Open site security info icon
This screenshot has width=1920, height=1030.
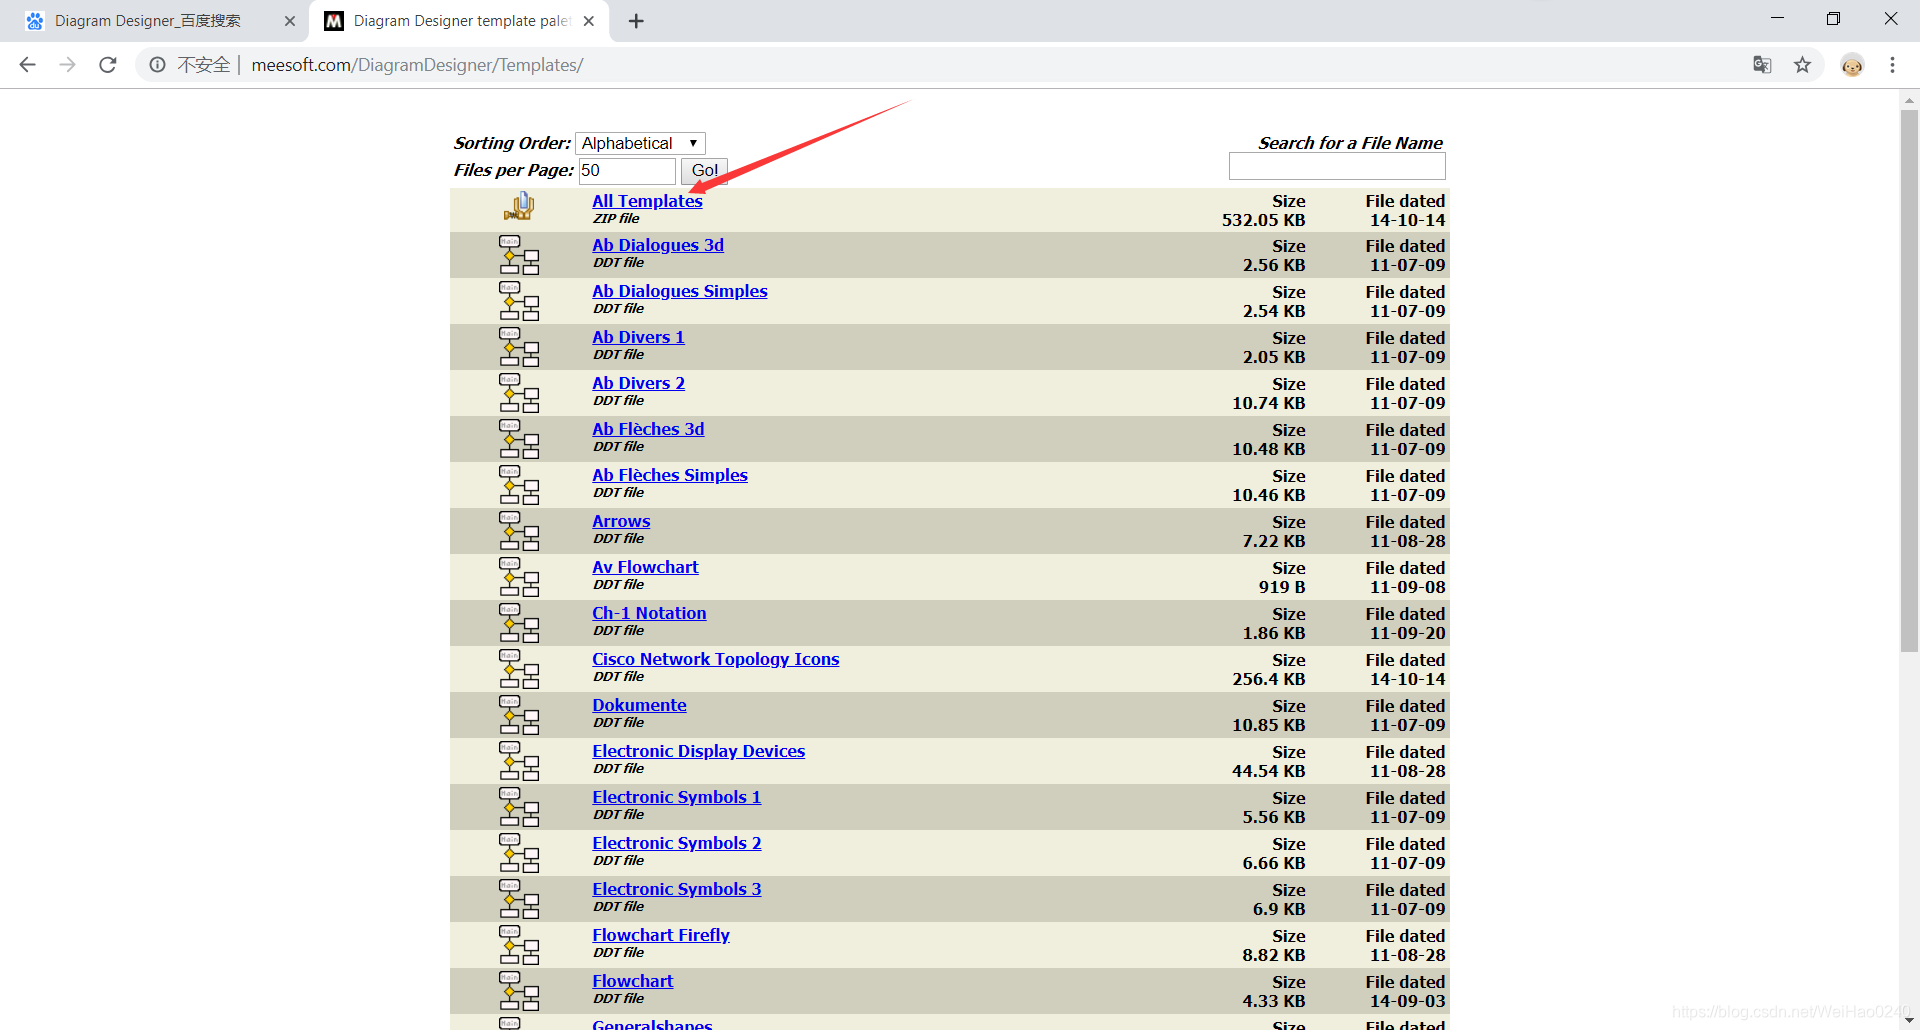click(x=158, y=65)
